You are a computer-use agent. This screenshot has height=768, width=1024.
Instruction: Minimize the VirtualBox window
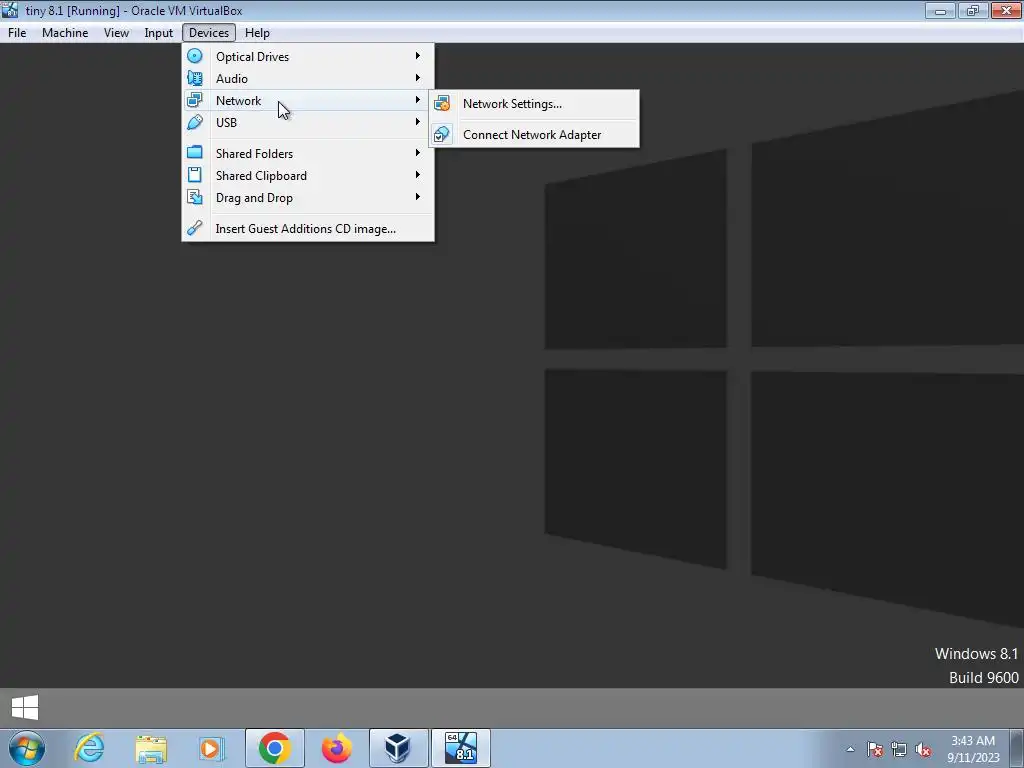tap(940, 10)
